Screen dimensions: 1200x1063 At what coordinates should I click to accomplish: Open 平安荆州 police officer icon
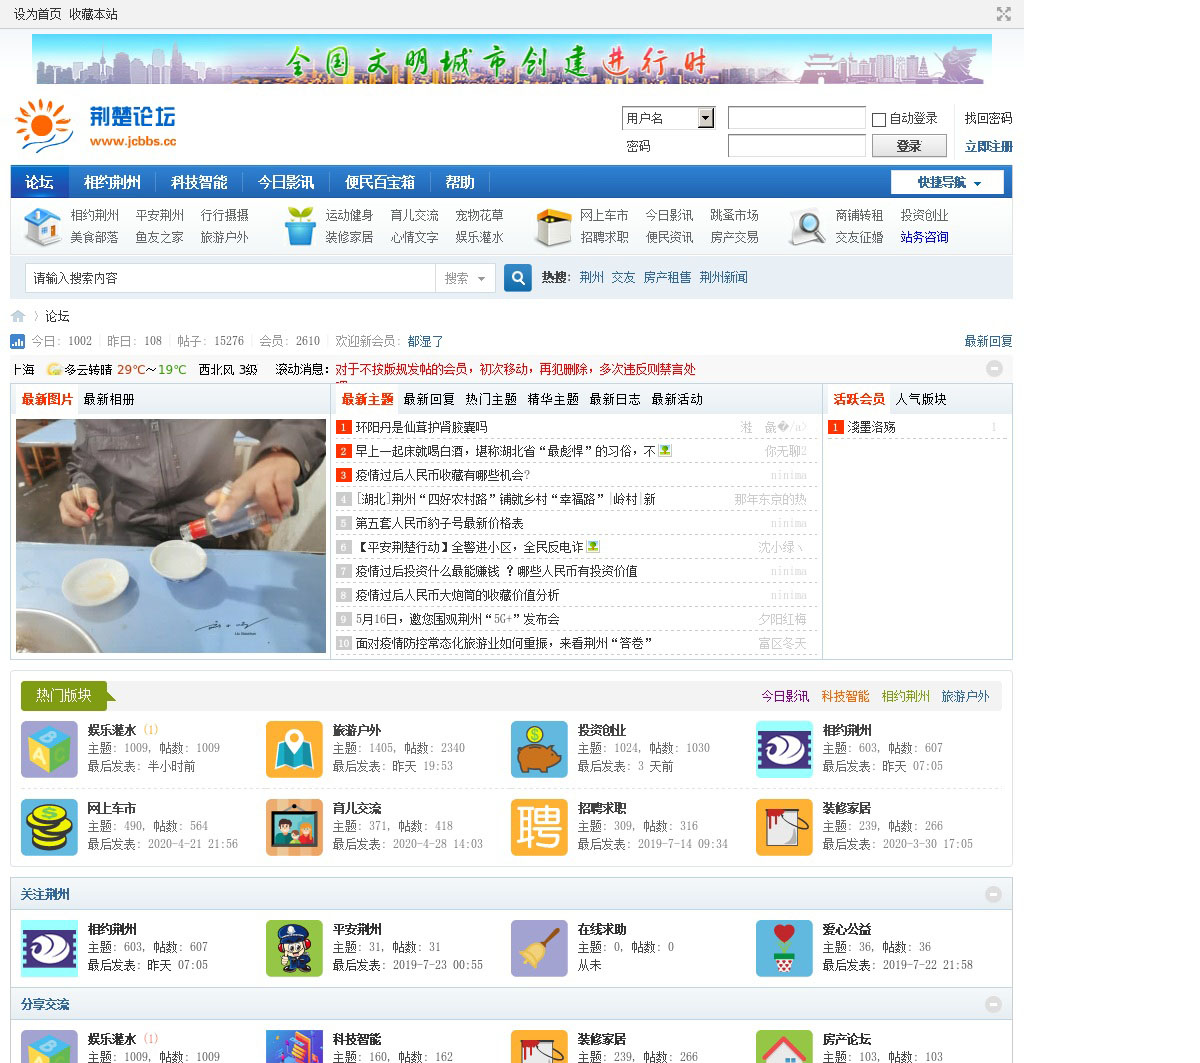click(x=294, y=948)
